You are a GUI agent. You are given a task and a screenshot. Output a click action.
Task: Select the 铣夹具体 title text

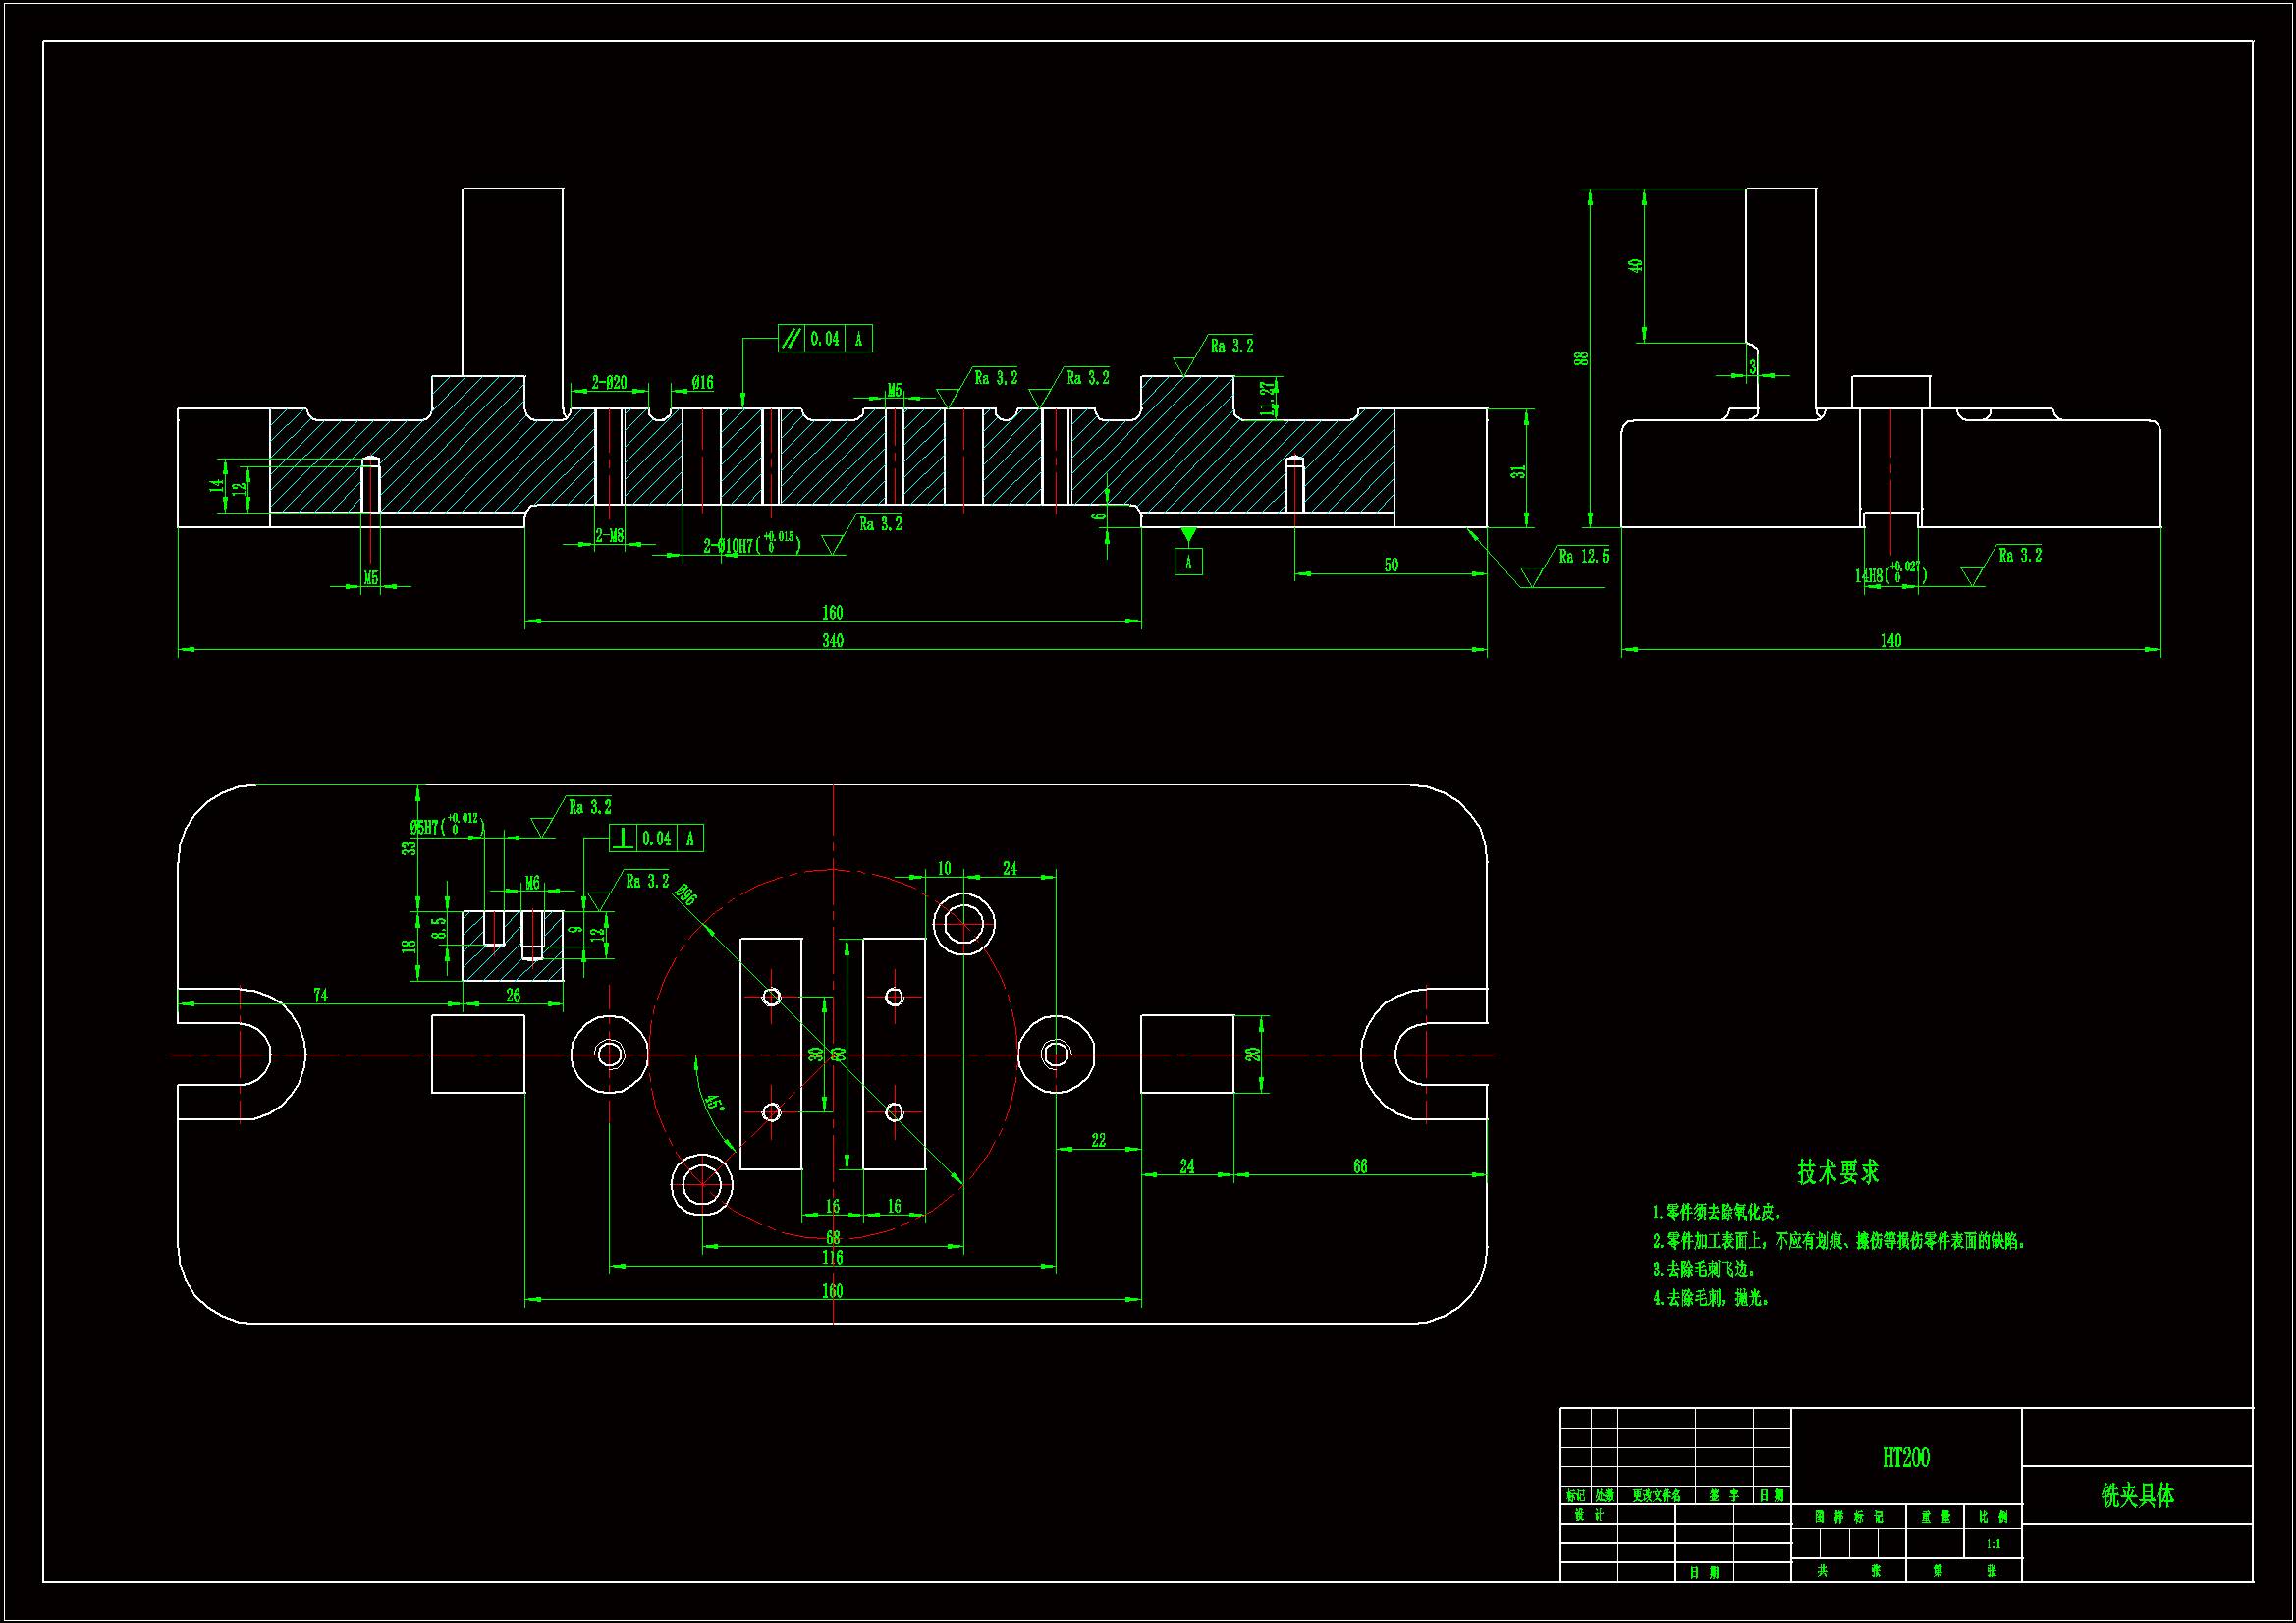tap(2137, 1496)
